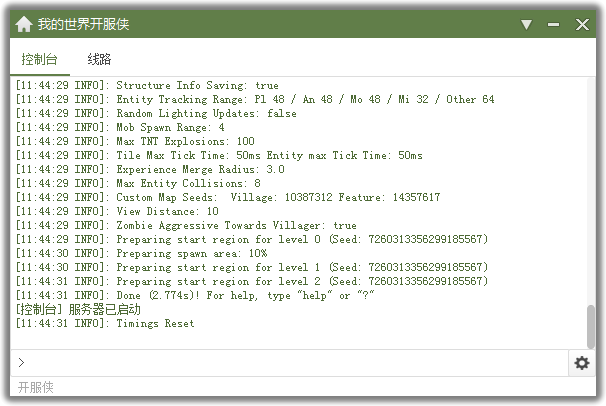606x406 pixels.
Task: Click the Custom Map Seeds log line
Action: pos(228,197)
